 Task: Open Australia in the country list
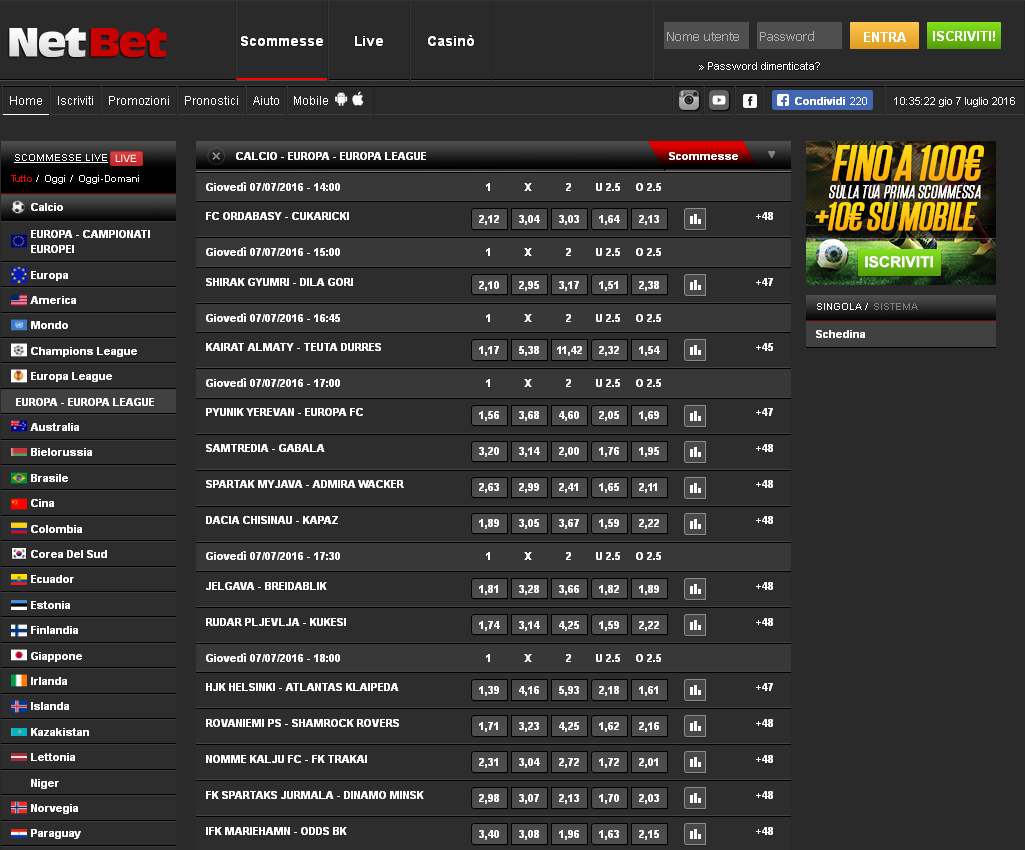coord(88,427)
